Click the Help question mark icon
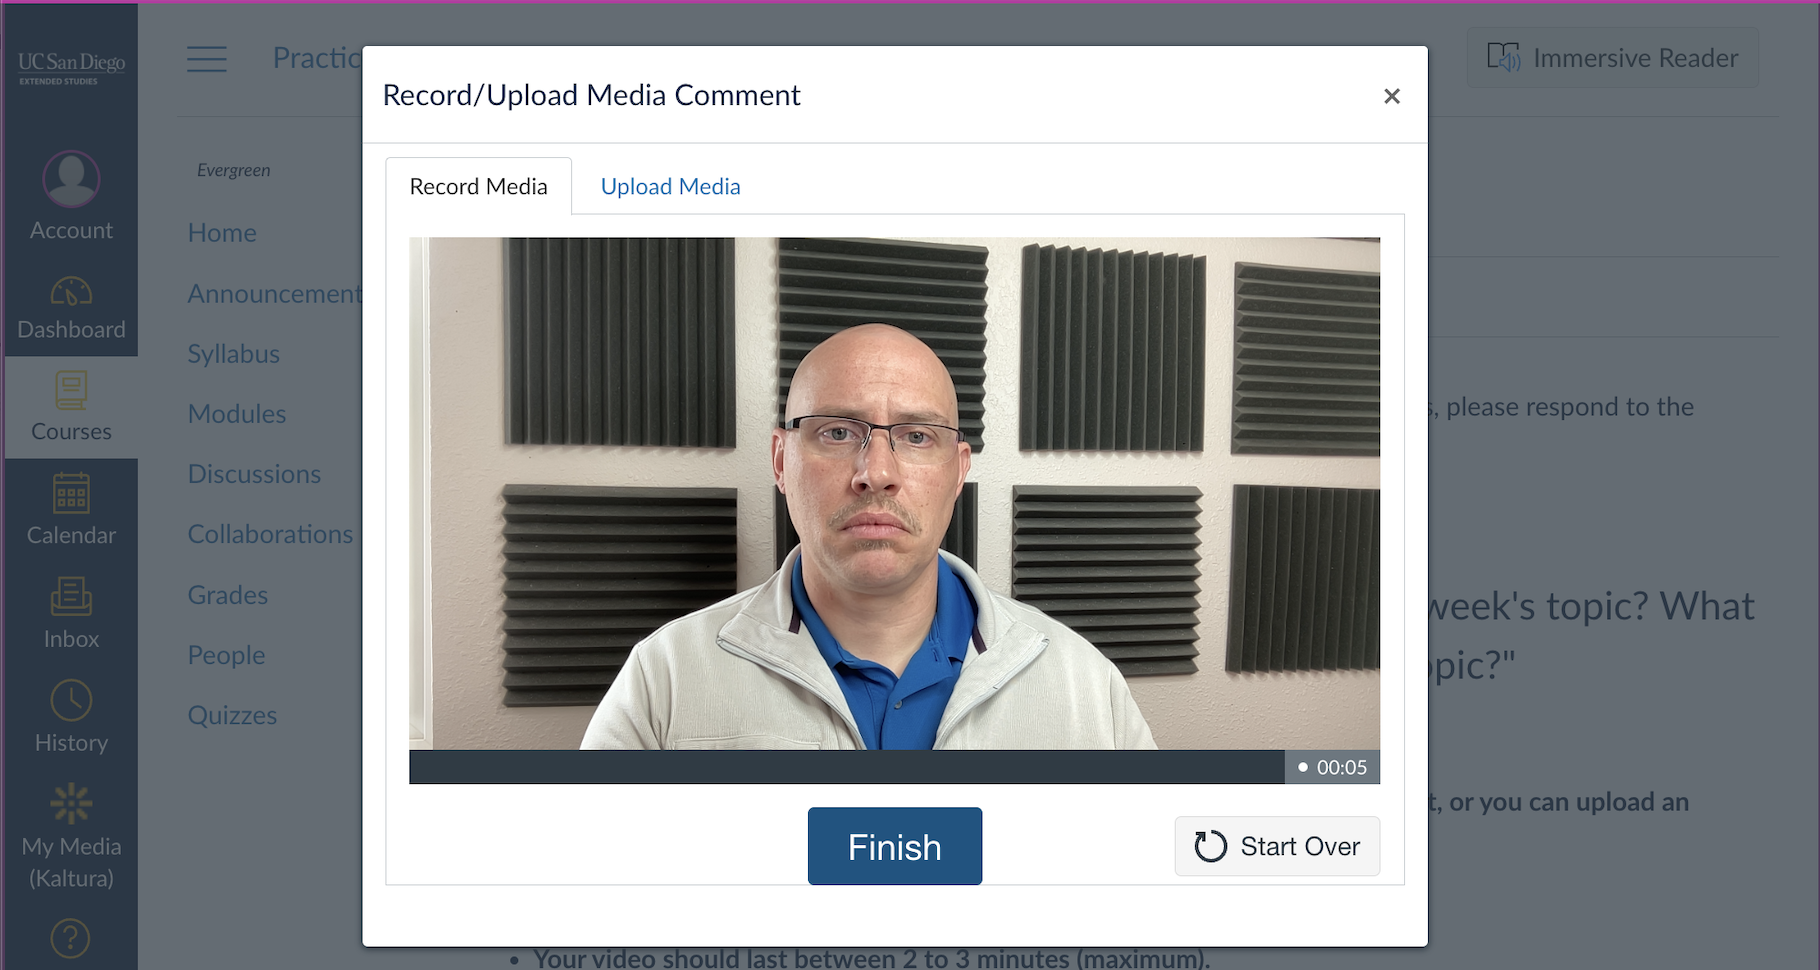 point(71,938)
